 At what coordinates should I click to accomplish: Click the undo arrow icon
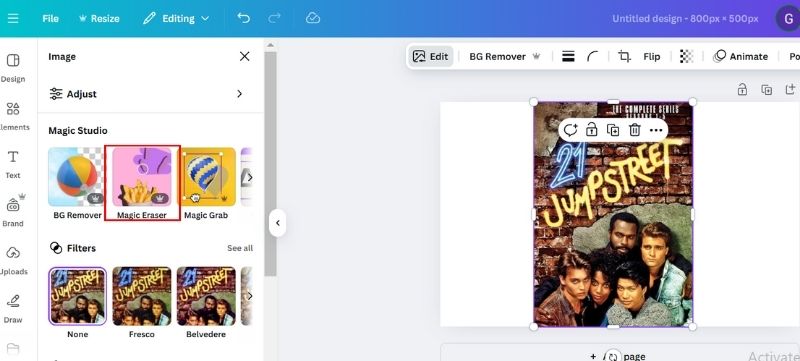click(243, 18)
